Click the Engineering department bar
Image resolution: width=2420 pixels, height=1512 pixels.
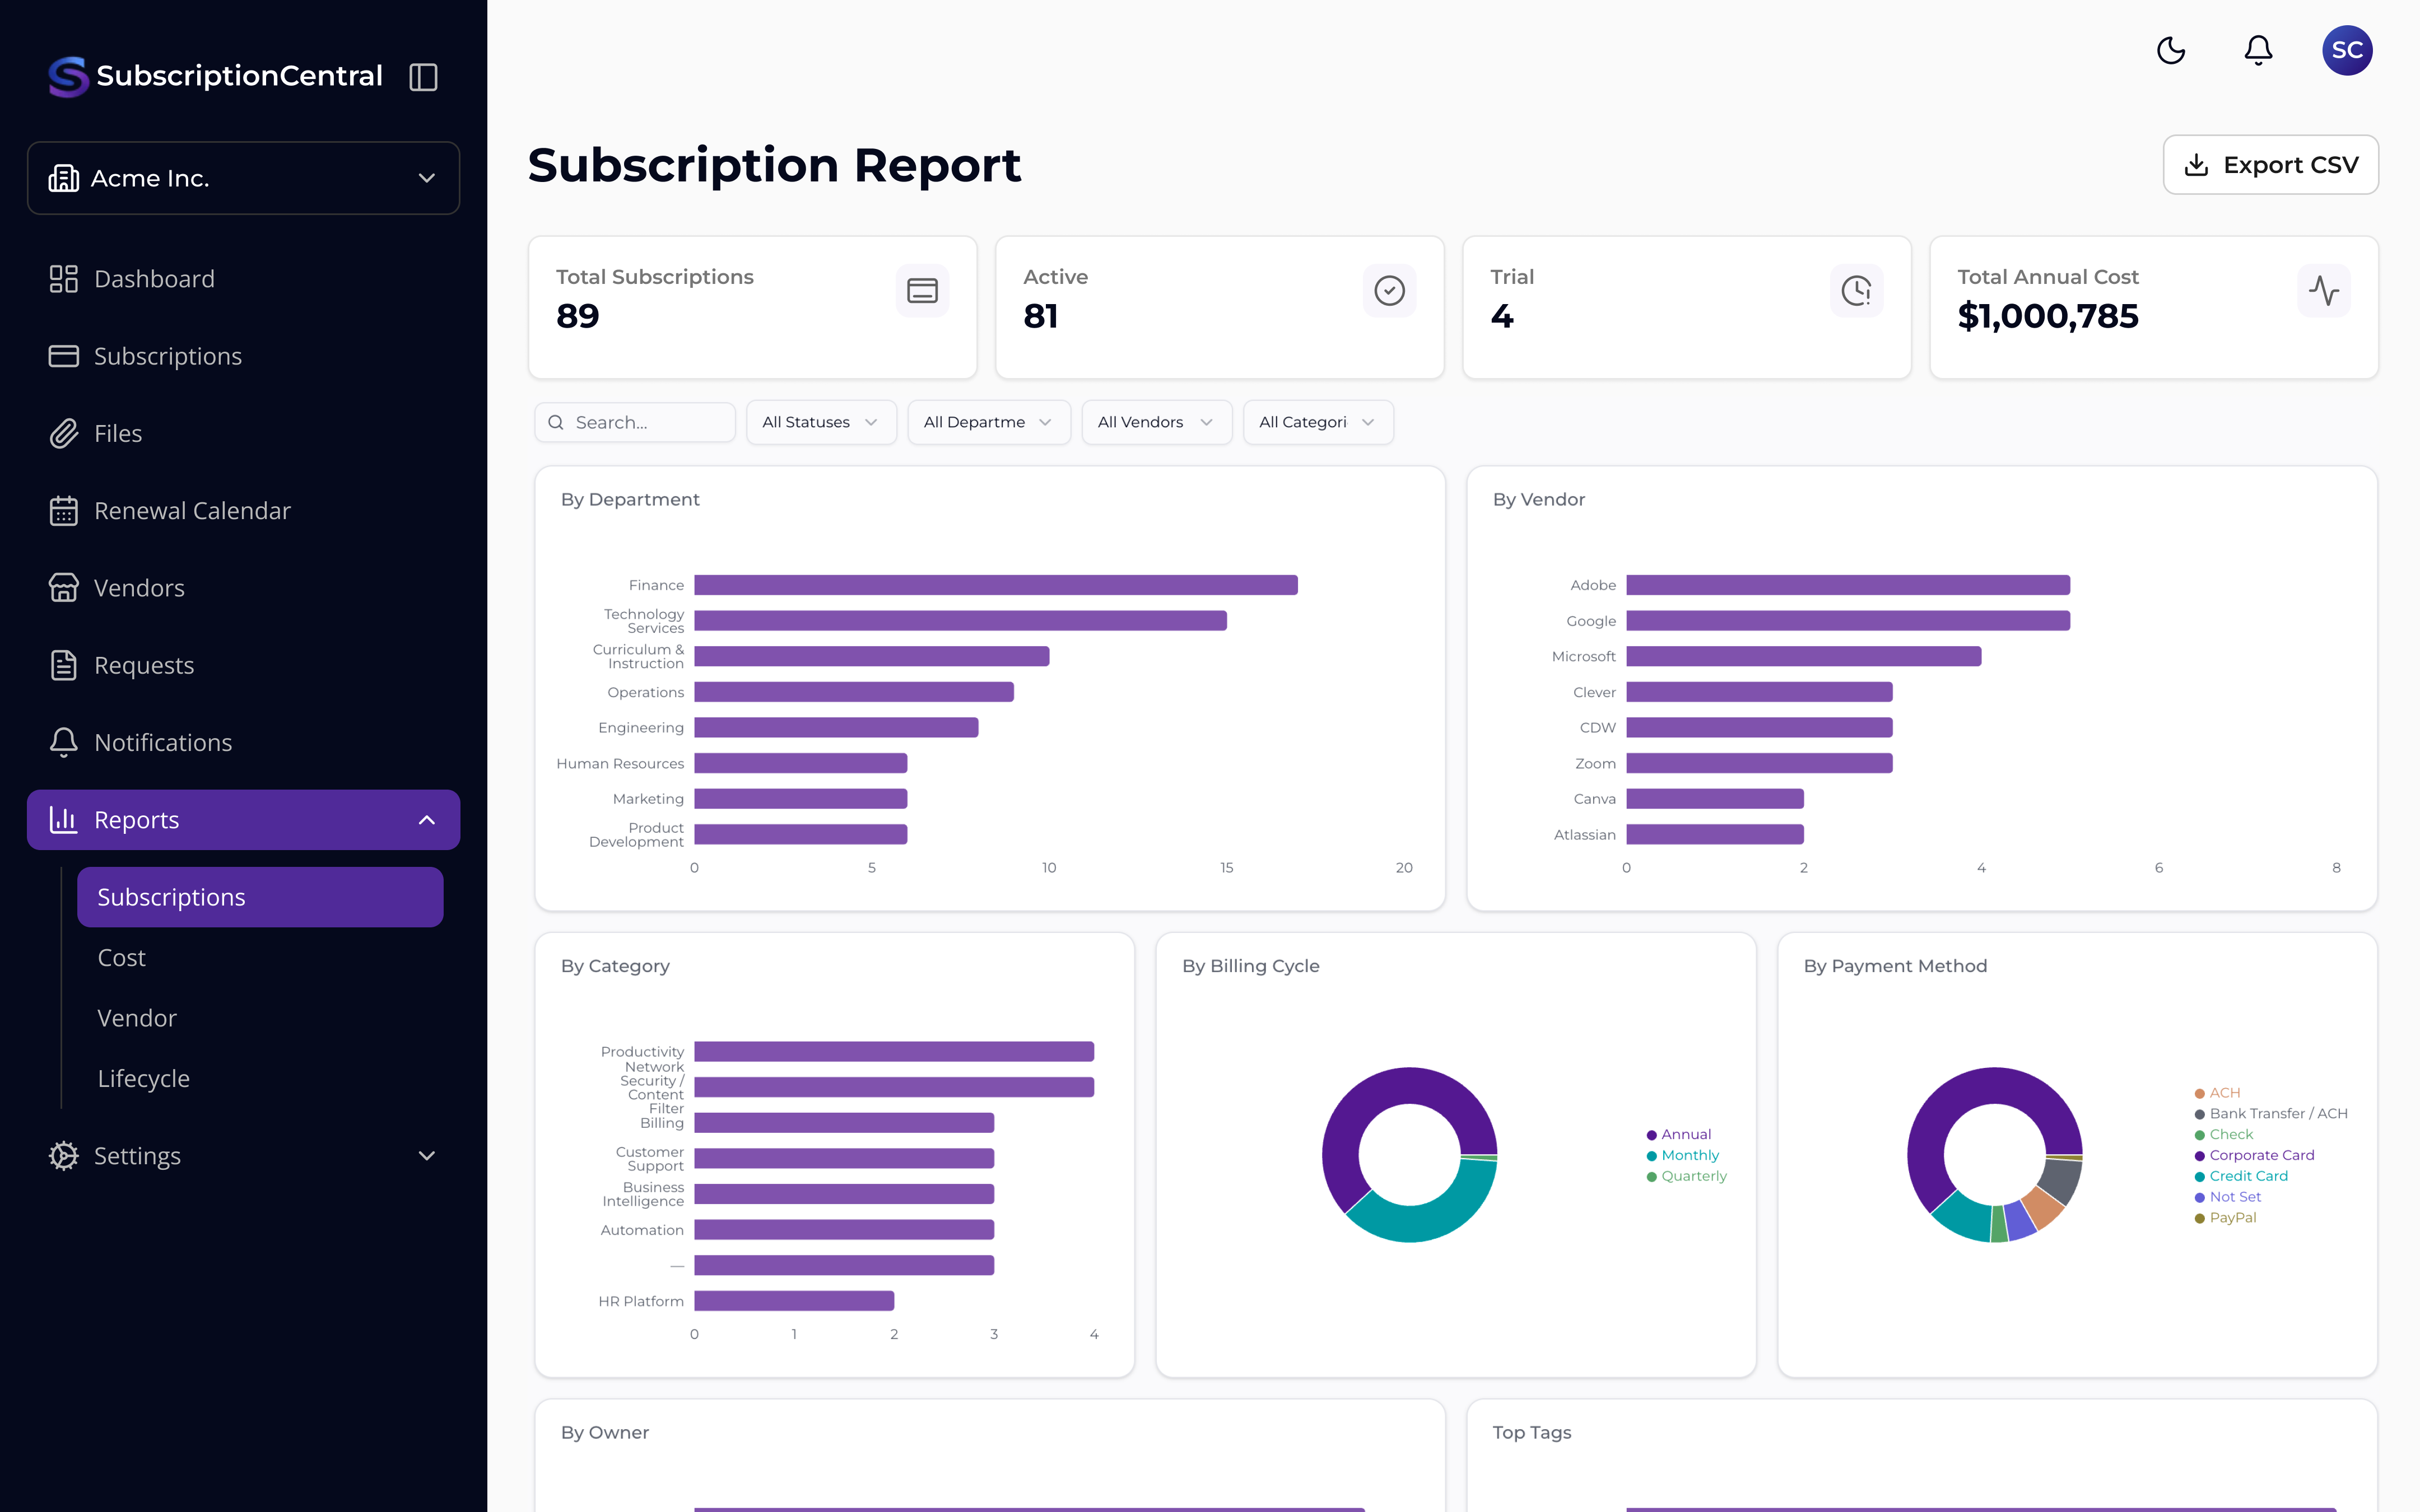click(x=836, y=728)
